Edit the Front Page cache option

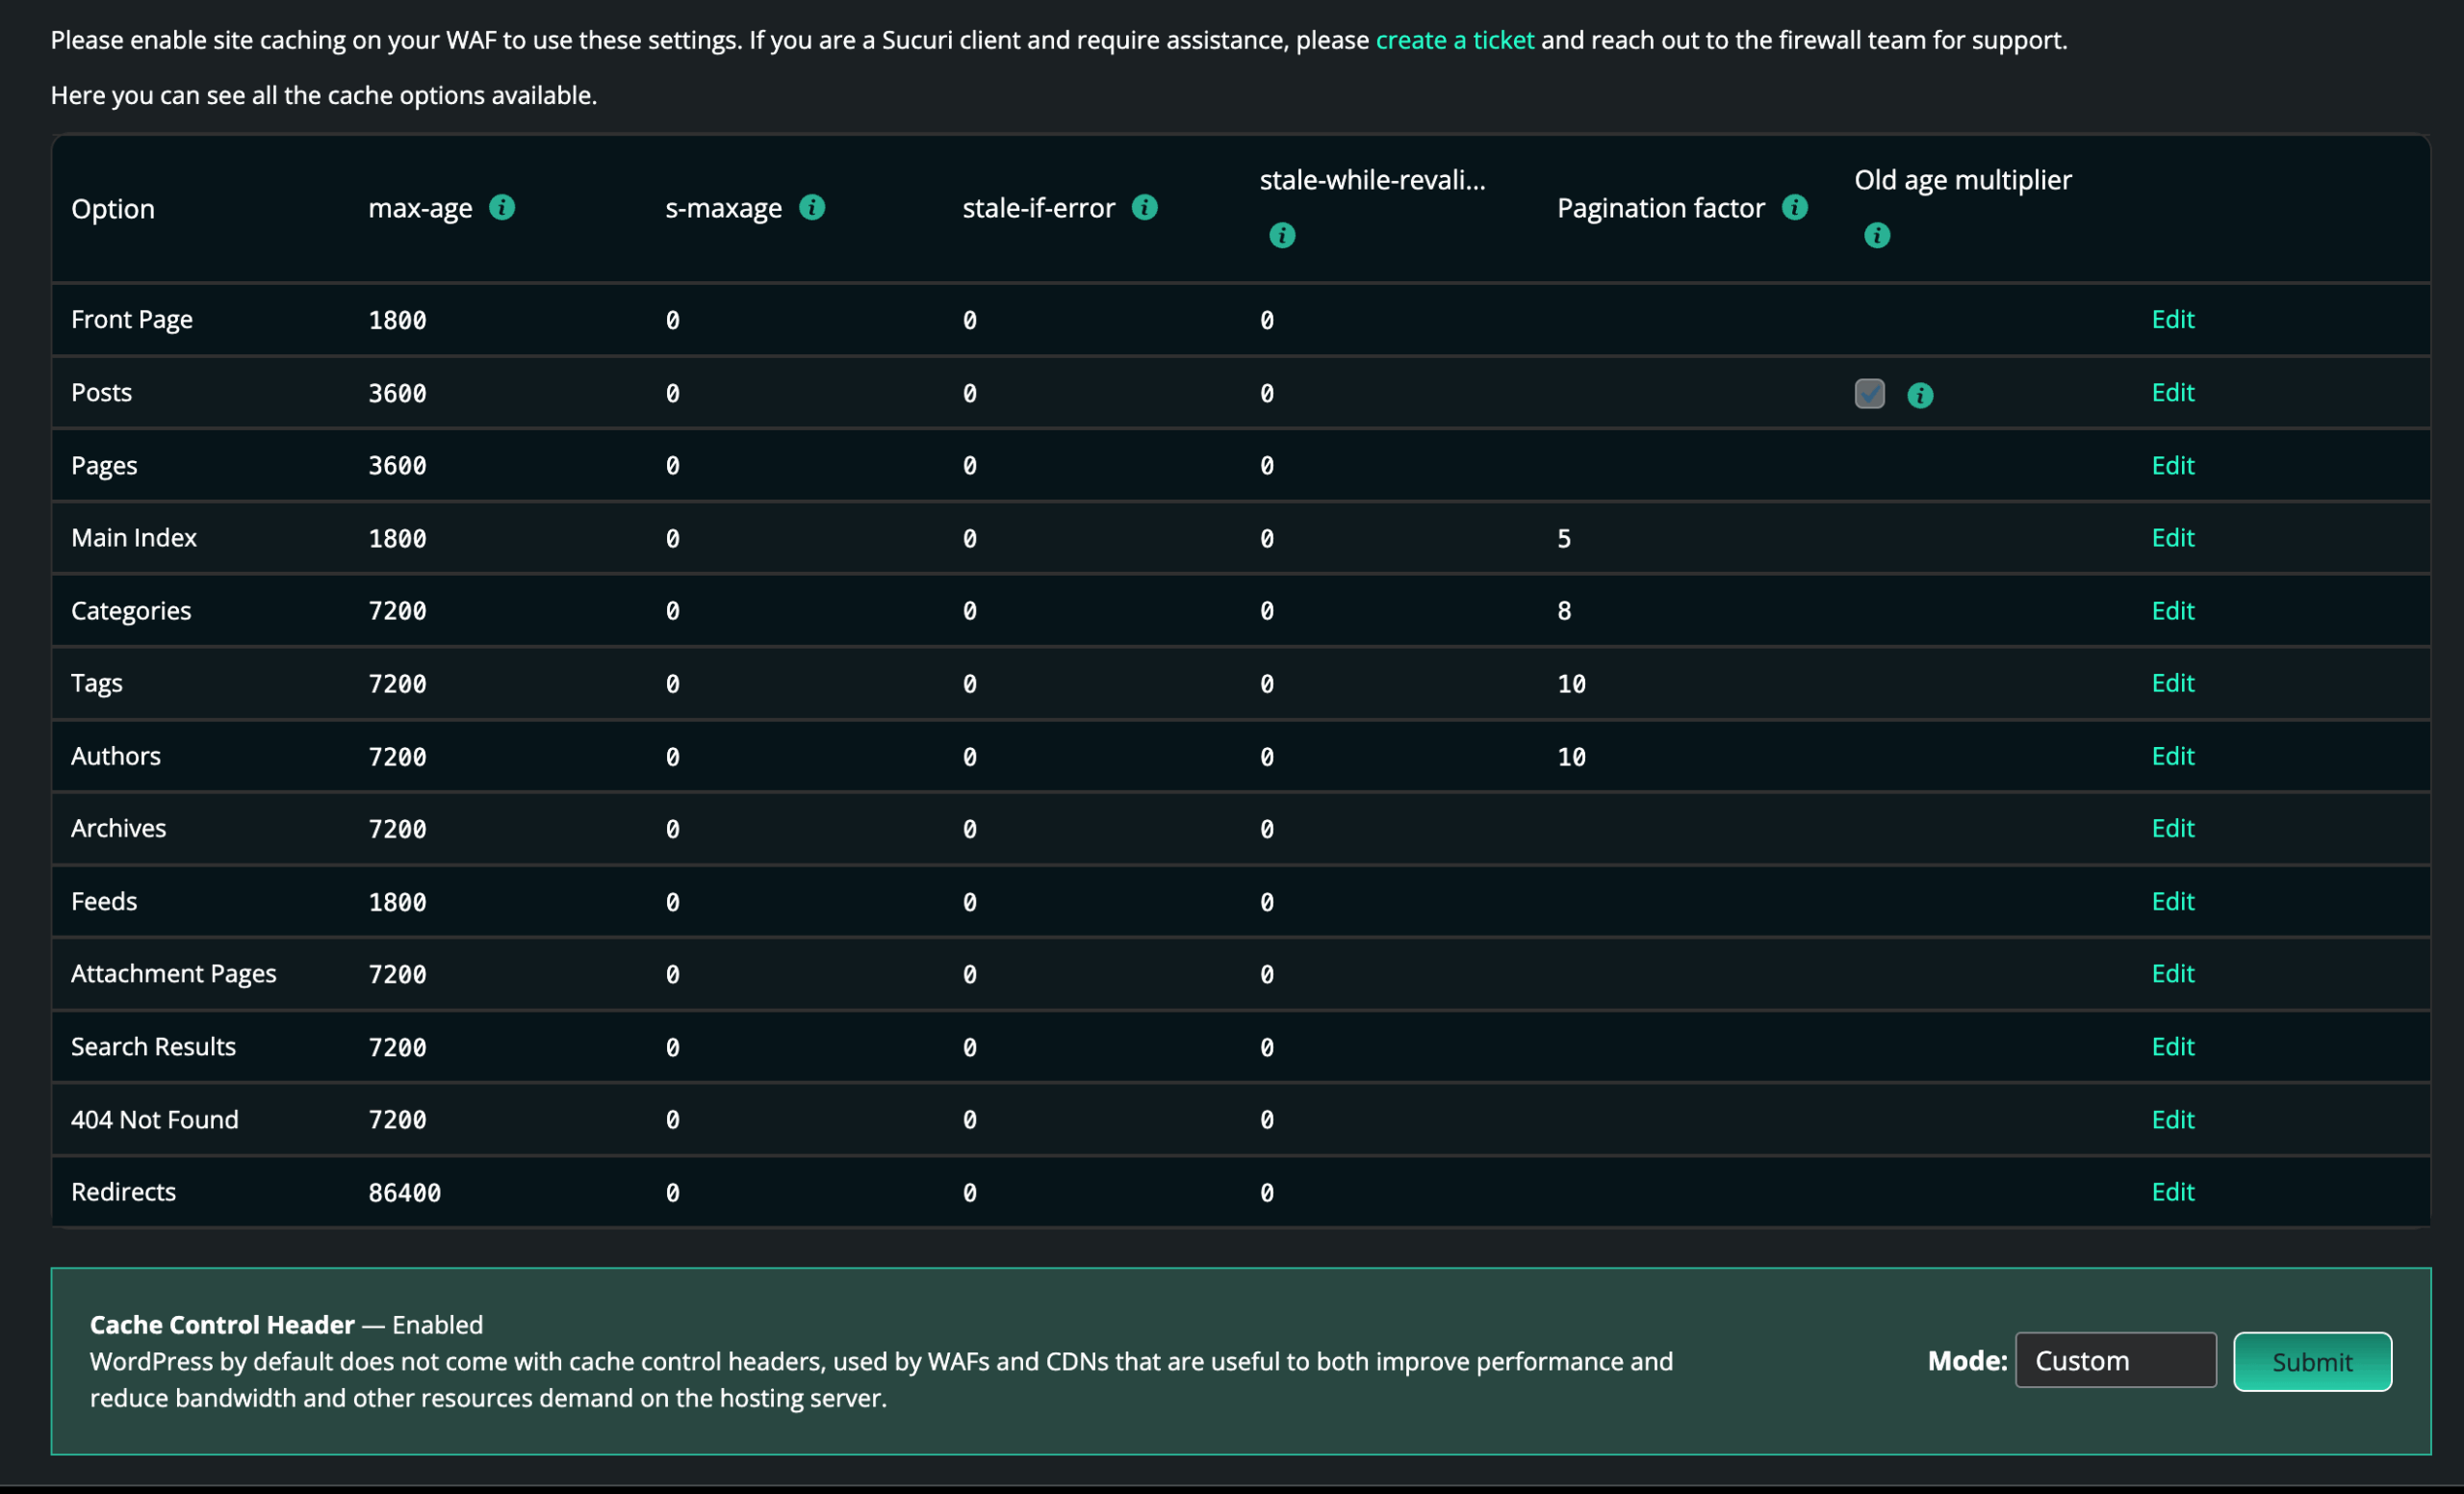pos(2173,319)
